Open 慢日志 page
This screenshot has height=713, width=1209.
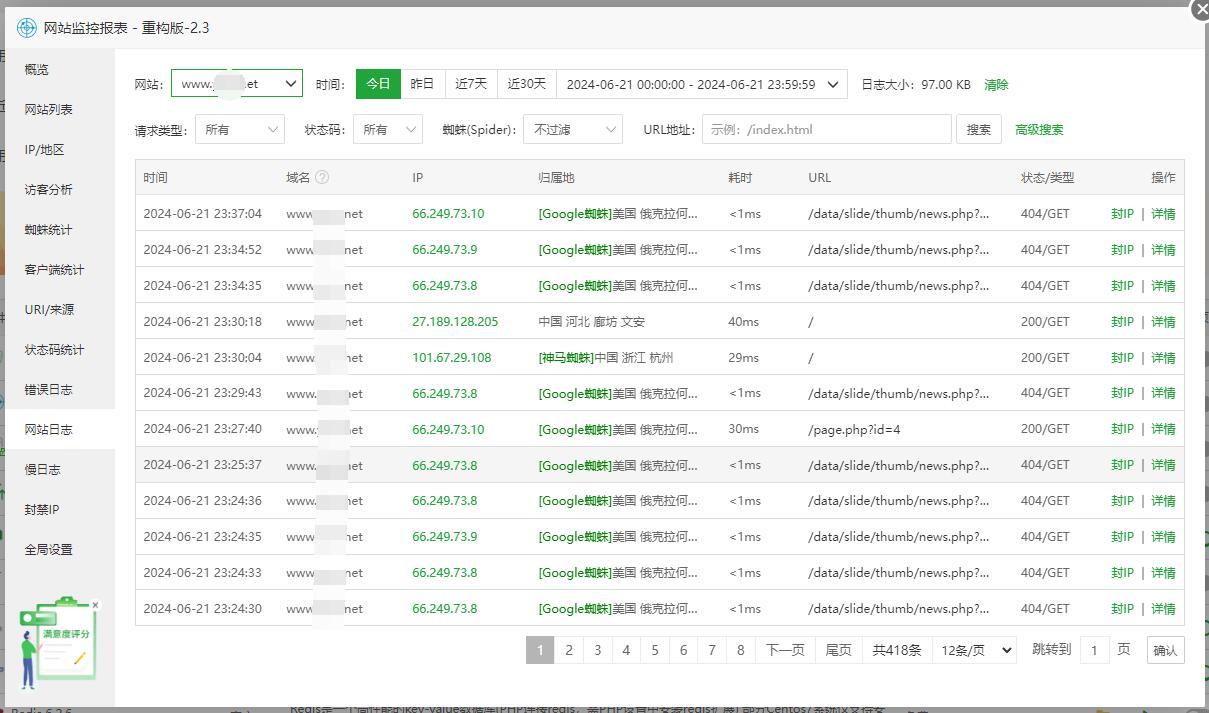click(59, 470)
